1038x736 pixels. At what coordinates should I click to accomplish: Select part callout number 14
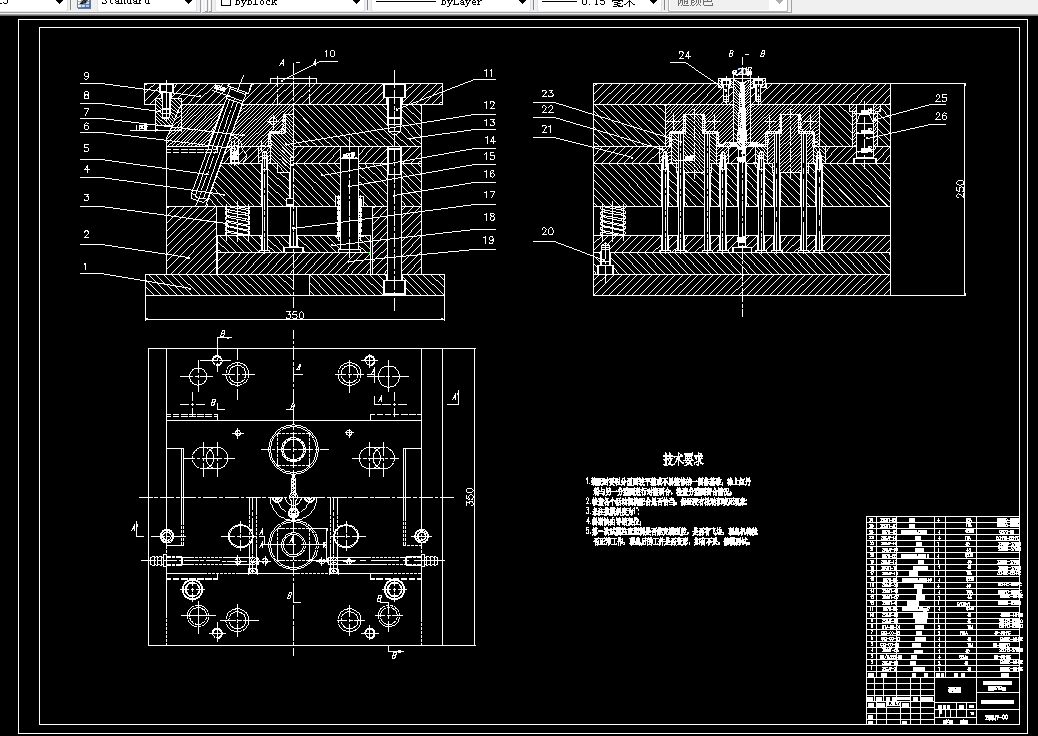pos(489,140)
